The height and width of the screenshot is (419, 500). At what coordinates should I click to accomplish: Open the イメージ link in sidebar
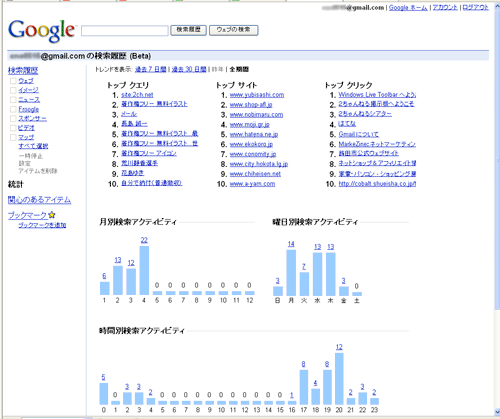click(28, 90)
